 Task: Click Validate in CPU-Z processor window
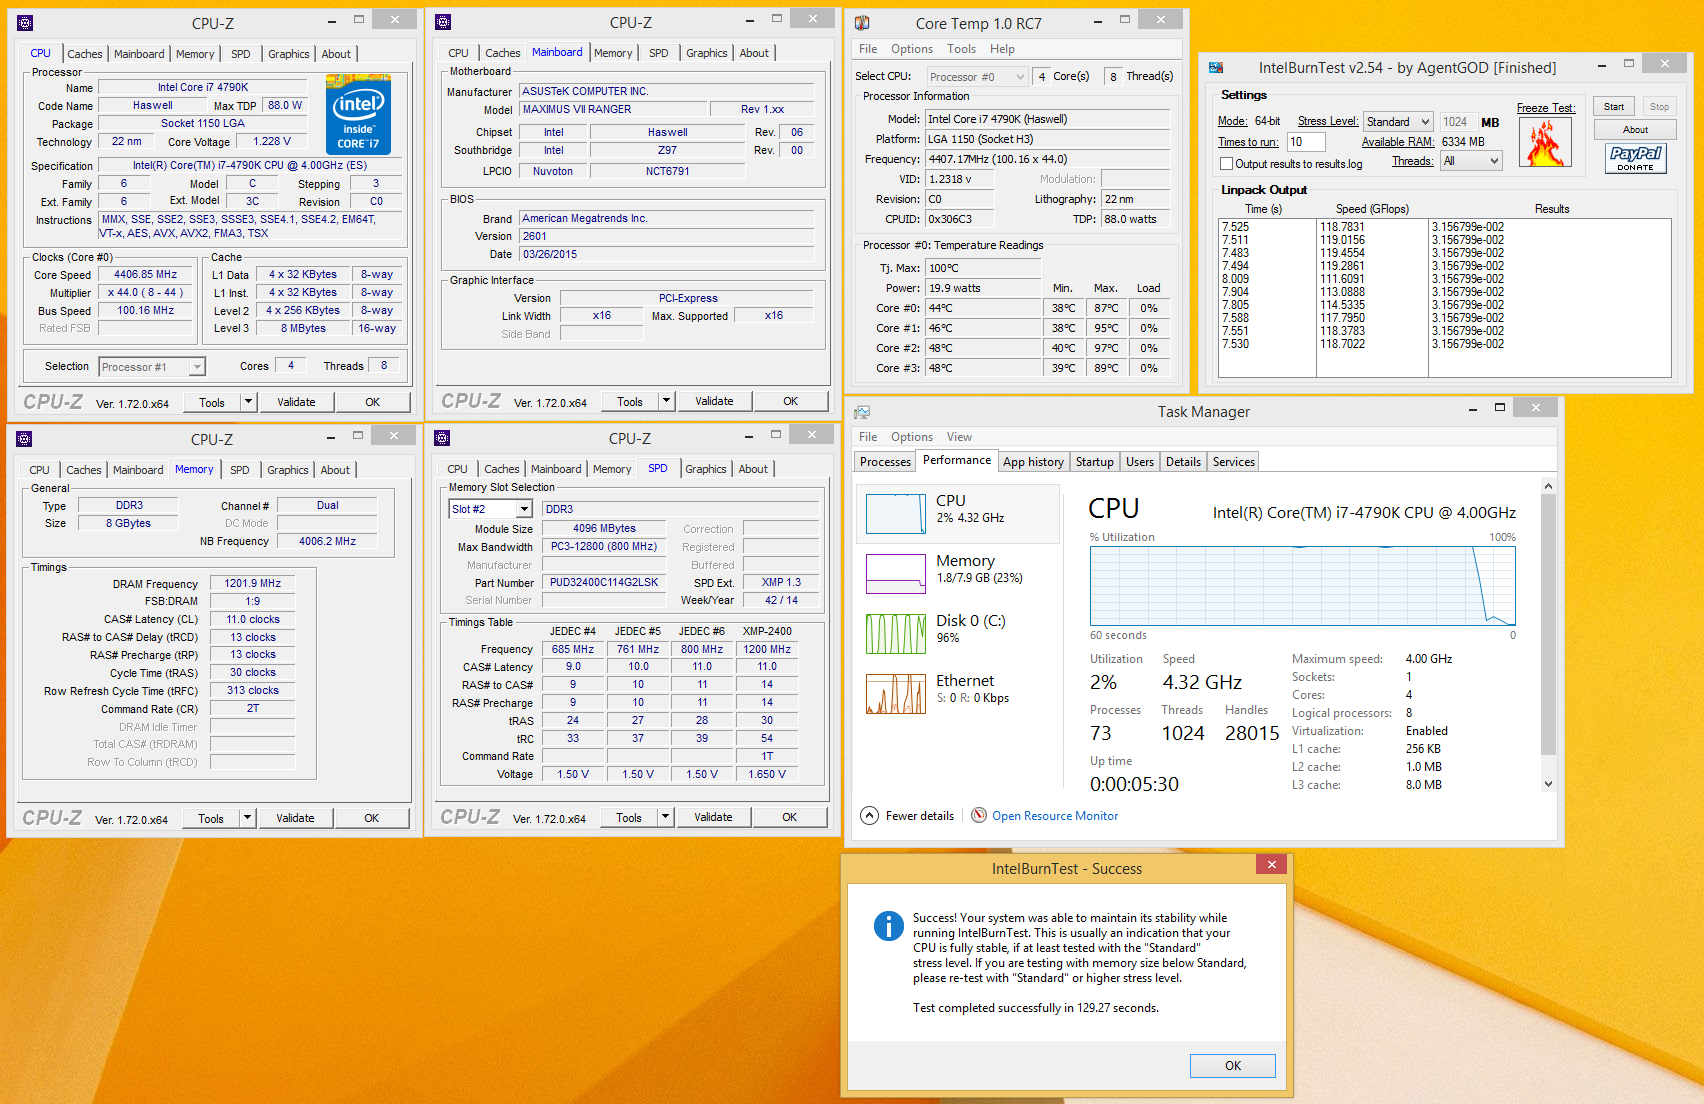point(296,402)
